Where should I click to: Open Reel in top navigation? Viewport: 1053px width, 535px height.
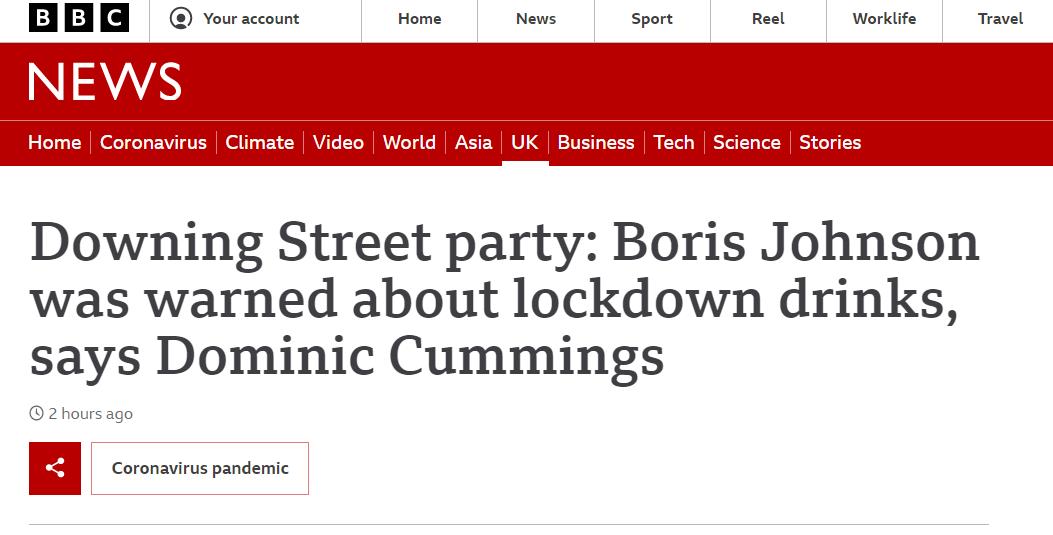click(x=768, y=19)
